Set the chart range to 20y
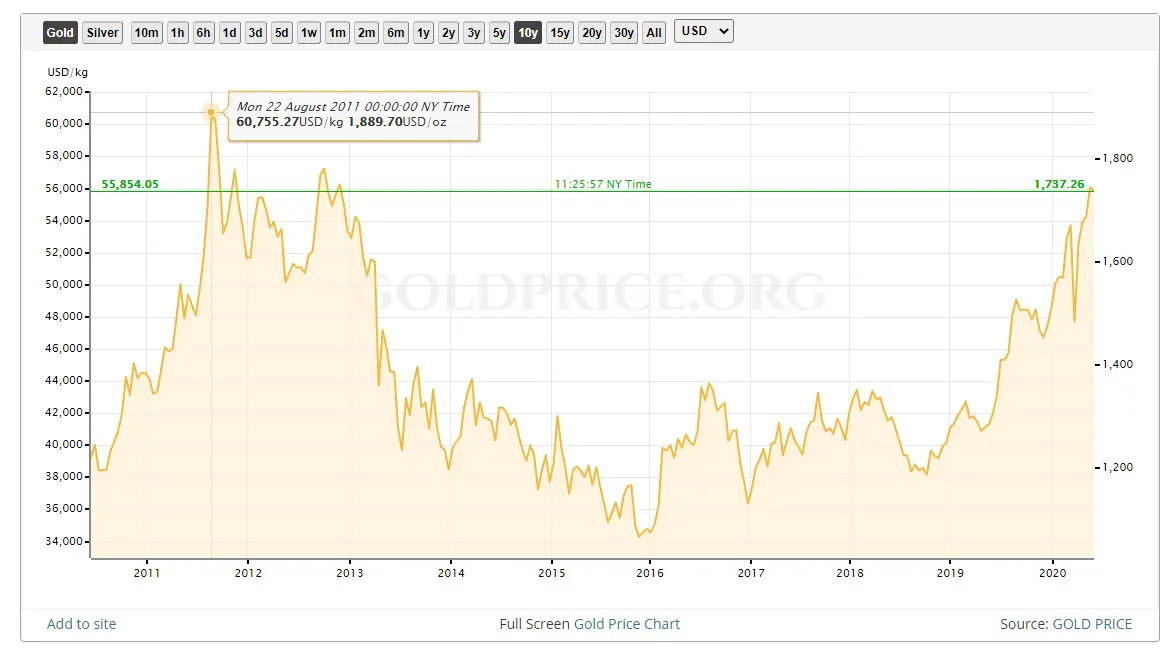Screen dimensions: 1175x661 tap(592, 32)
